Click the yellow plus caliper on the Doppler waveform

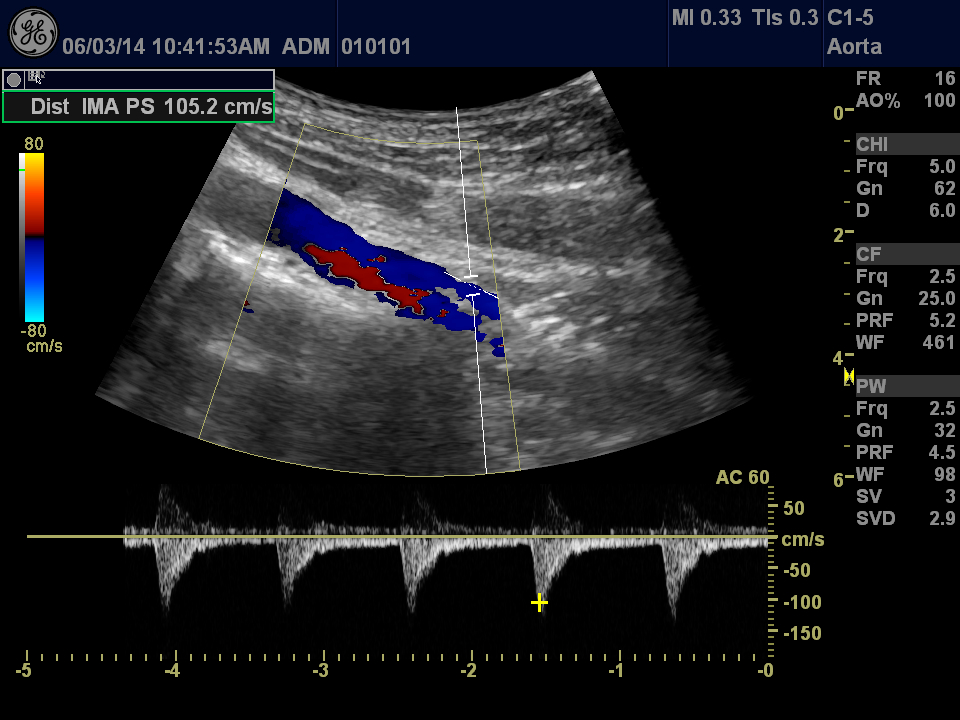(x=539, y=602)
